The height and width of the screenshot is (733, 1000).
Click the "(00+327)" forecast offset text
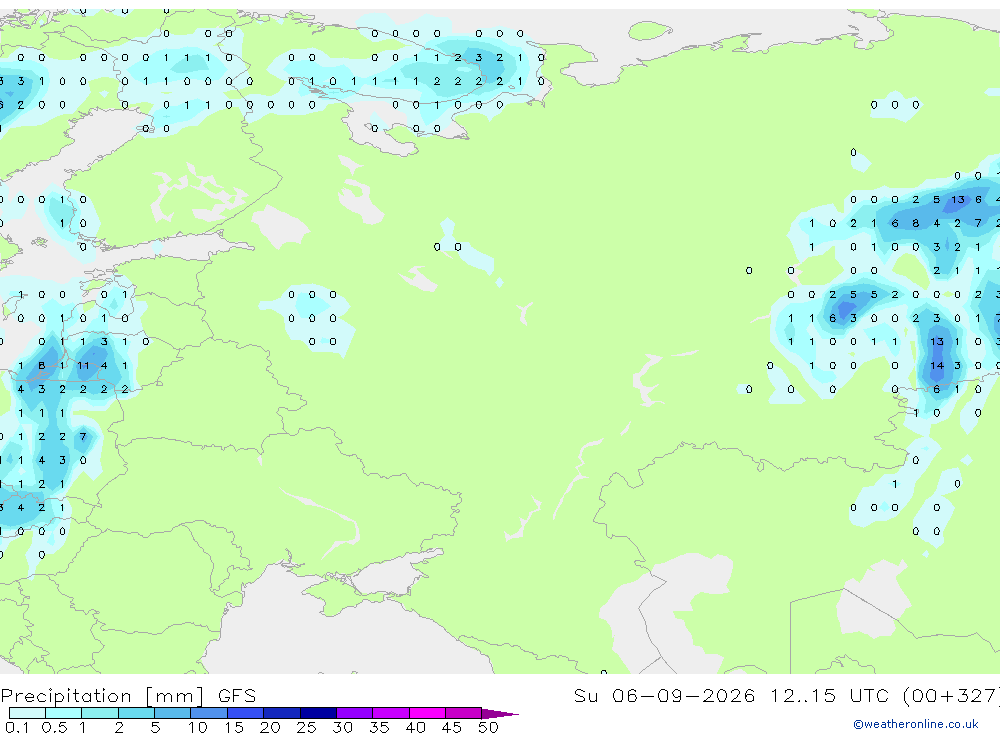[x=951, y=695]
